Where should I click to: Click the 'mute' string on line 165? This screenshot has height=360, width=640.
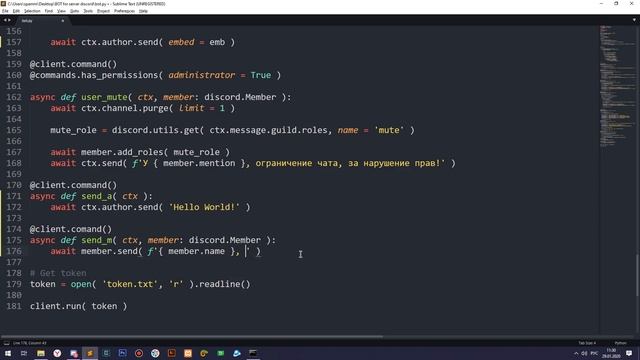(389, 130)
